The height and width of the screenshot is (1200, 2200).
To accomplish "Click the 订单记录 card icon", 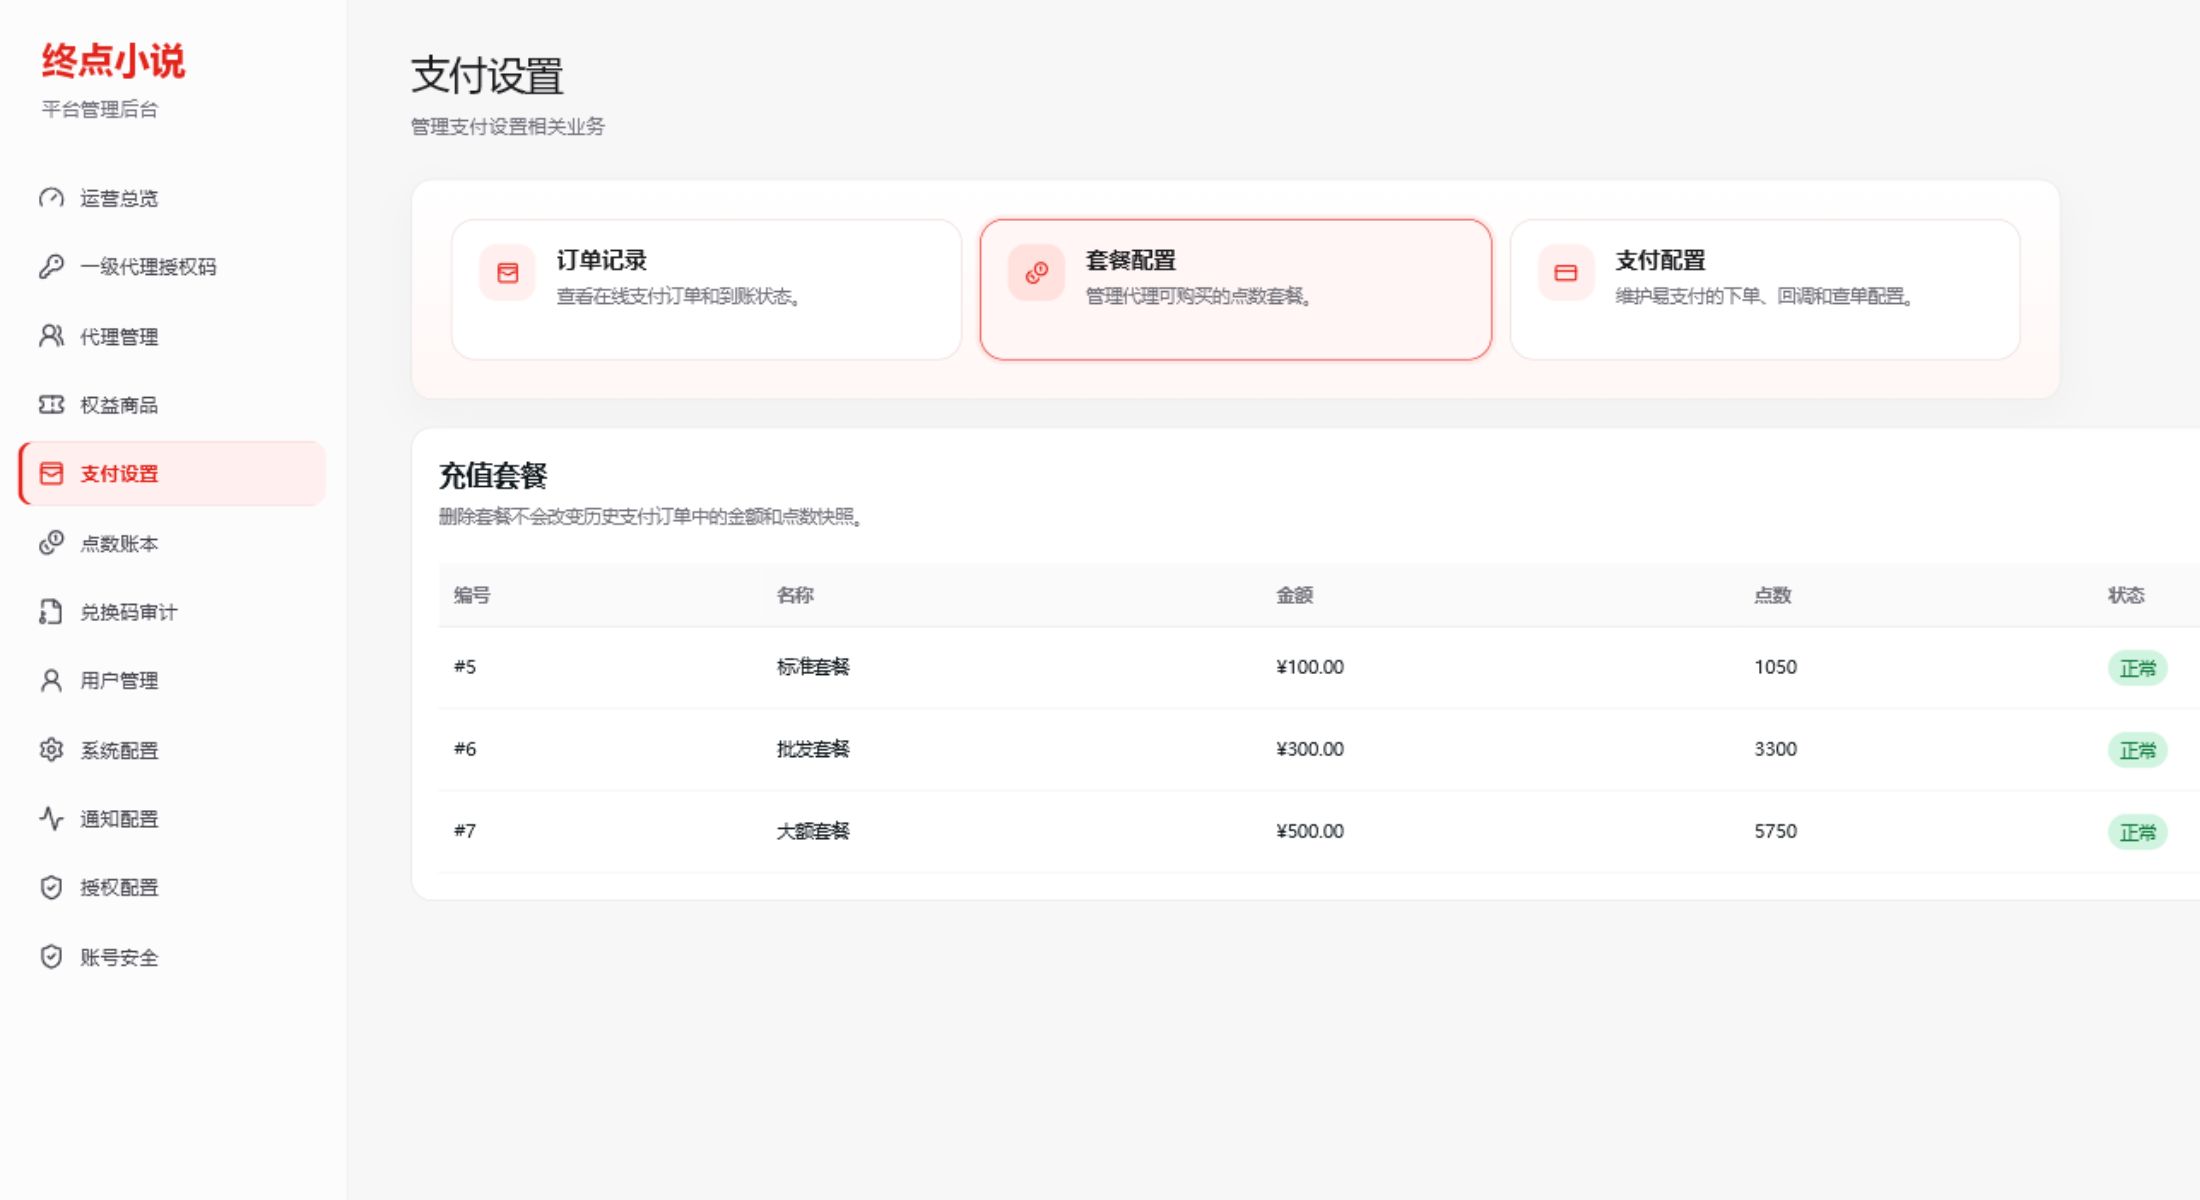I will point(508,273).
